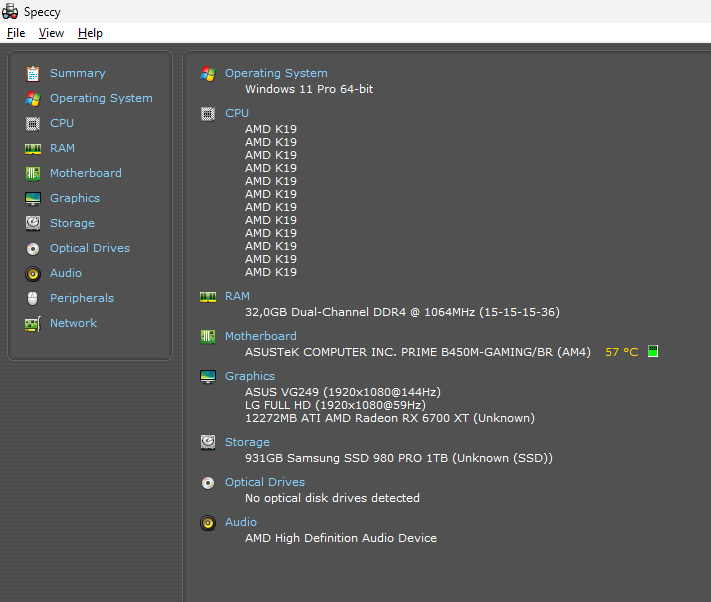This screenshot has width=711, height=602.
Task: Click the Samsung SSD 980 PRO 1TB line
Action: coord(399,458)
